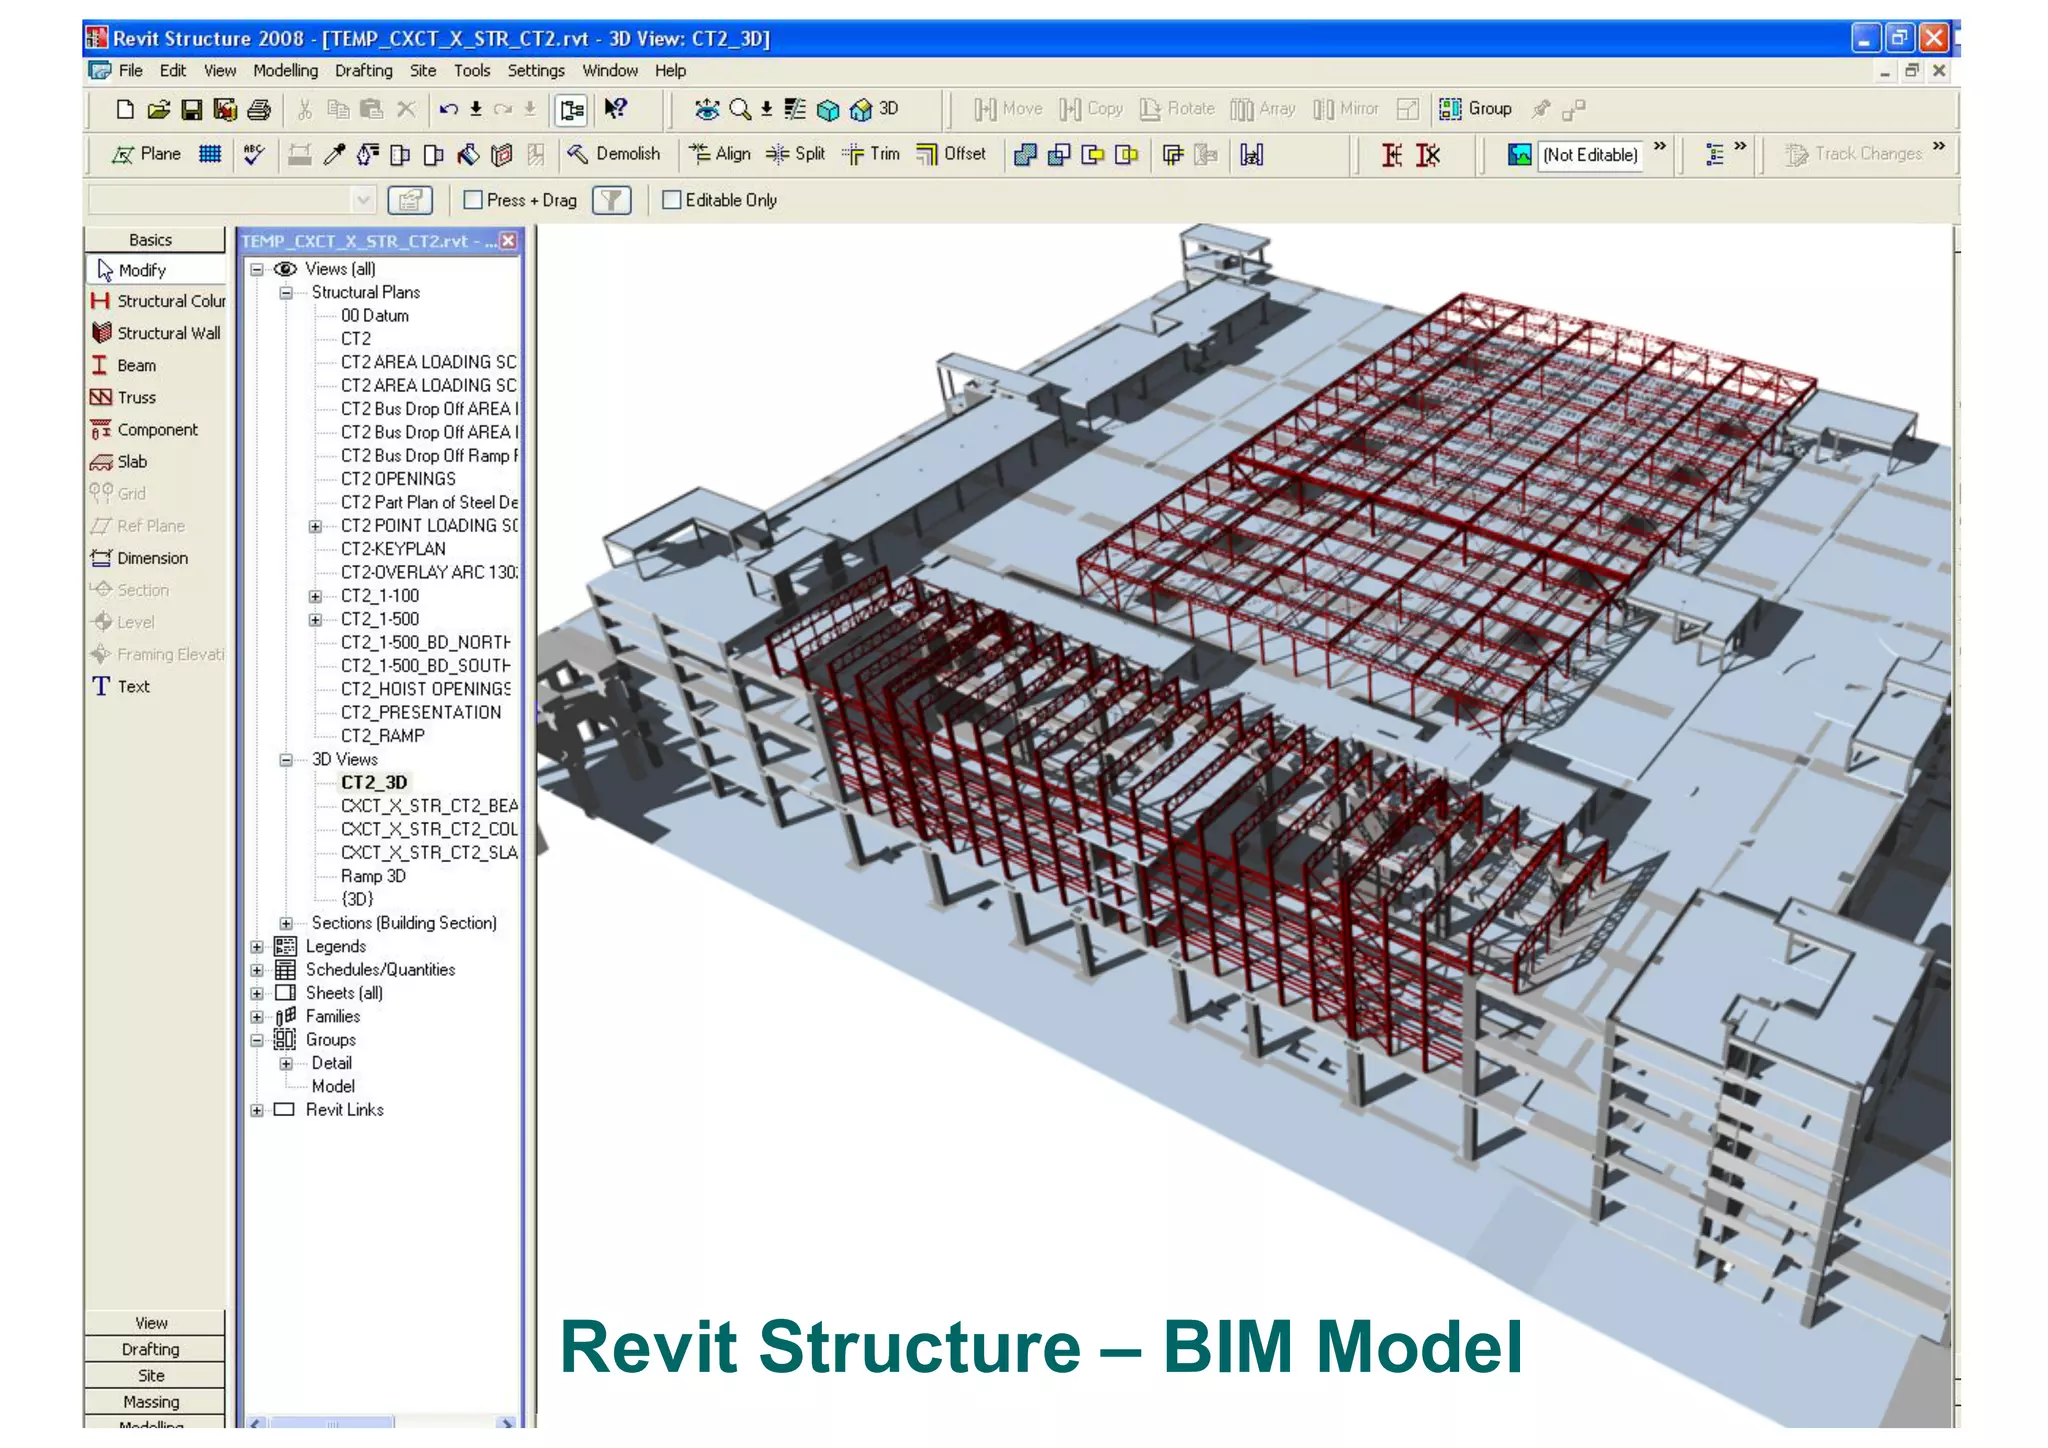Viewport: 2048px width, 1448px height.
Task: Select the CT2 OPENINGS plan
Action: click(x=398, y=479)
